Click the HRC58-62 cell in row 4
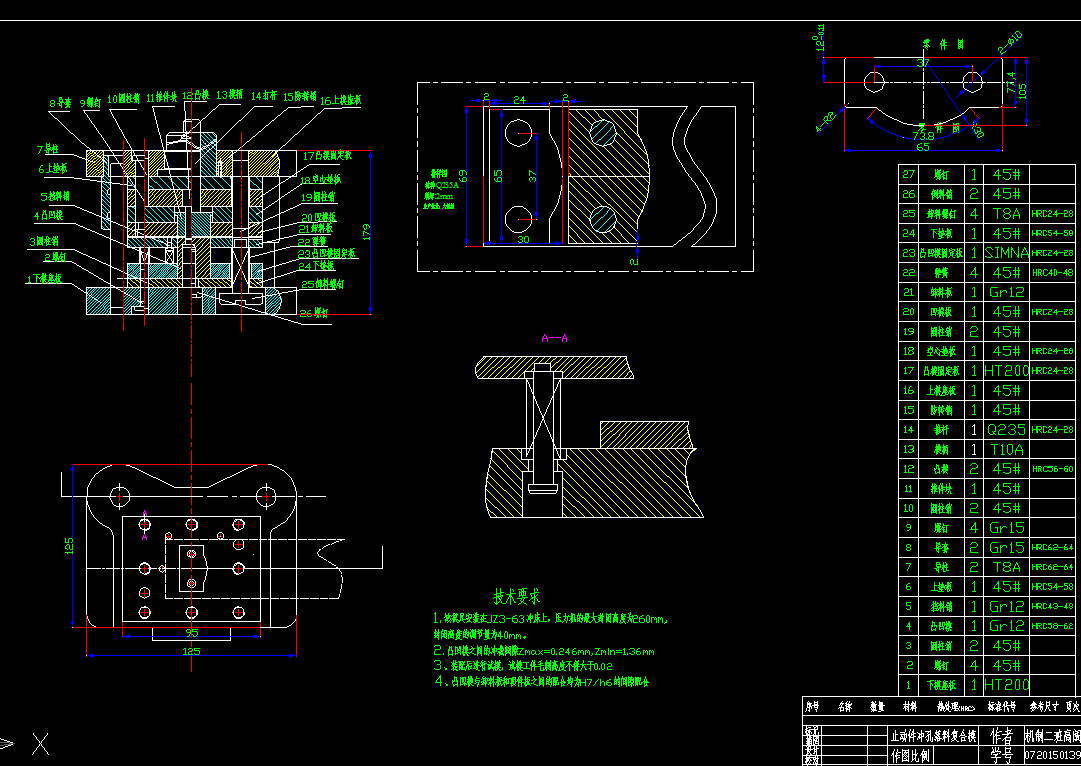Viewport: 1081px width, 766px height. [x=1053, y=626]
